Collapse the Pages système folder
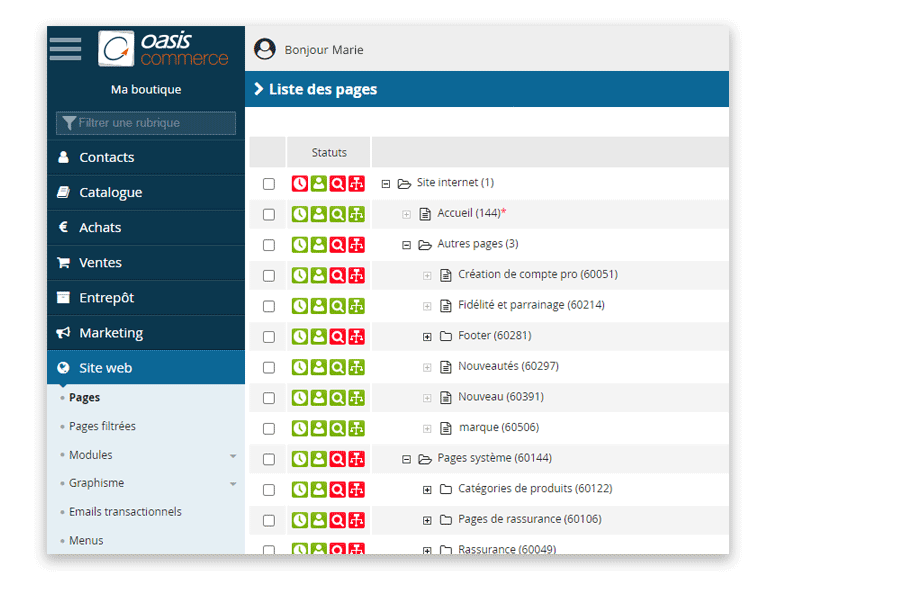 point(406,459)
